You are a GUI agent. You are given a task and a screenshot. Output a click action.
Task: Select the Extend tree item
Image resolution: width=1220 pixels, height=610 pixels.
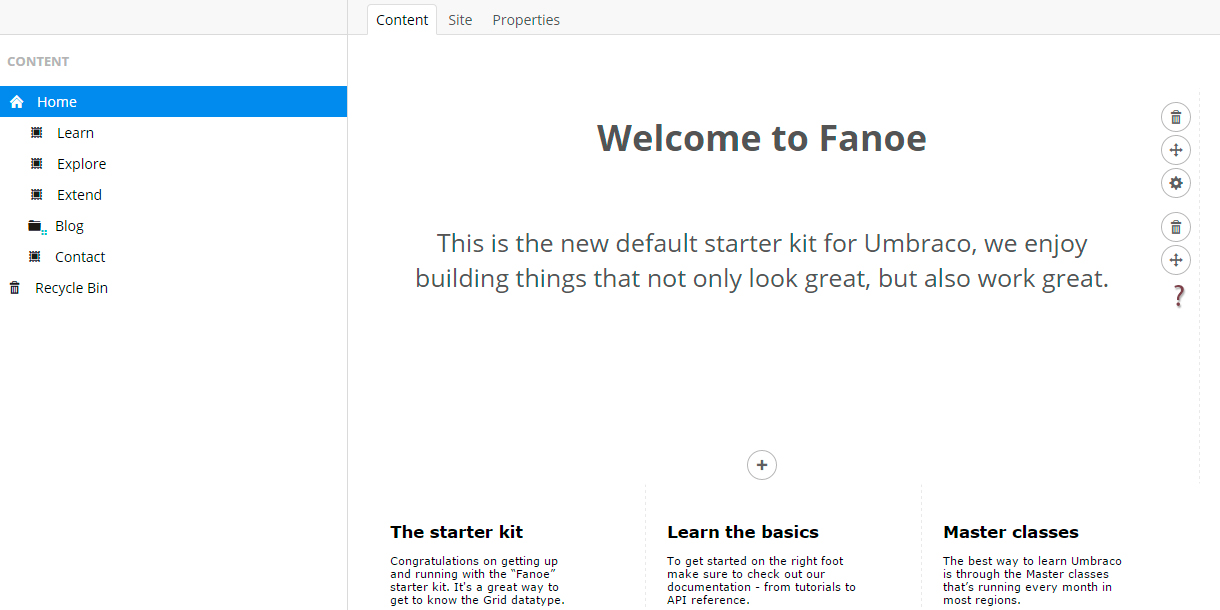(x=79, y=195)
